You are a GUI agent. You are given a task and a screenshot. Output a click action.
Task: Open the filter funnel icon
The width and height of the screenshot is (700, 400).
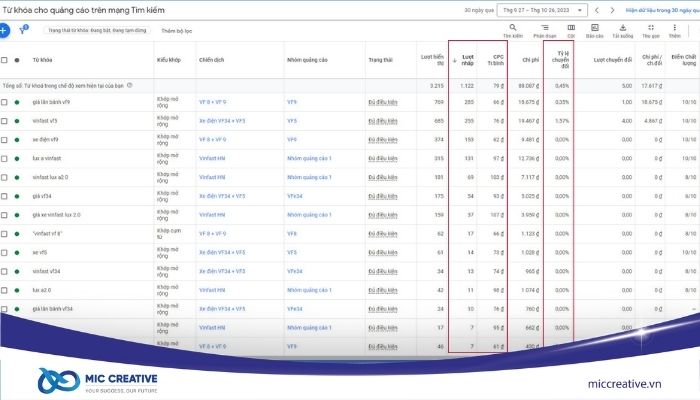(23, 30)
